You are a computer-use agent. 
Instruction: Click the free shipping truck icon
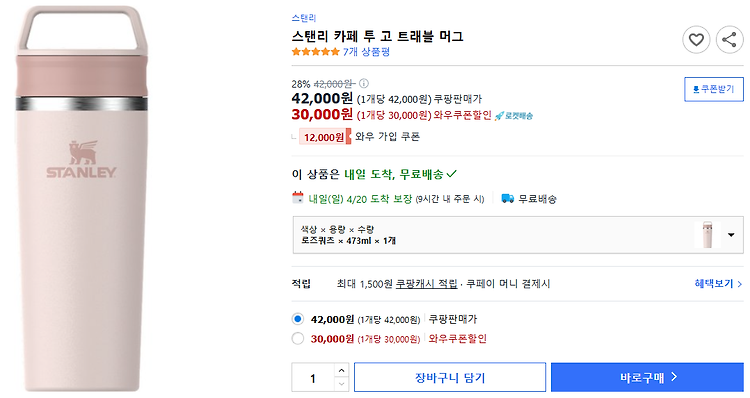(507, 198)
